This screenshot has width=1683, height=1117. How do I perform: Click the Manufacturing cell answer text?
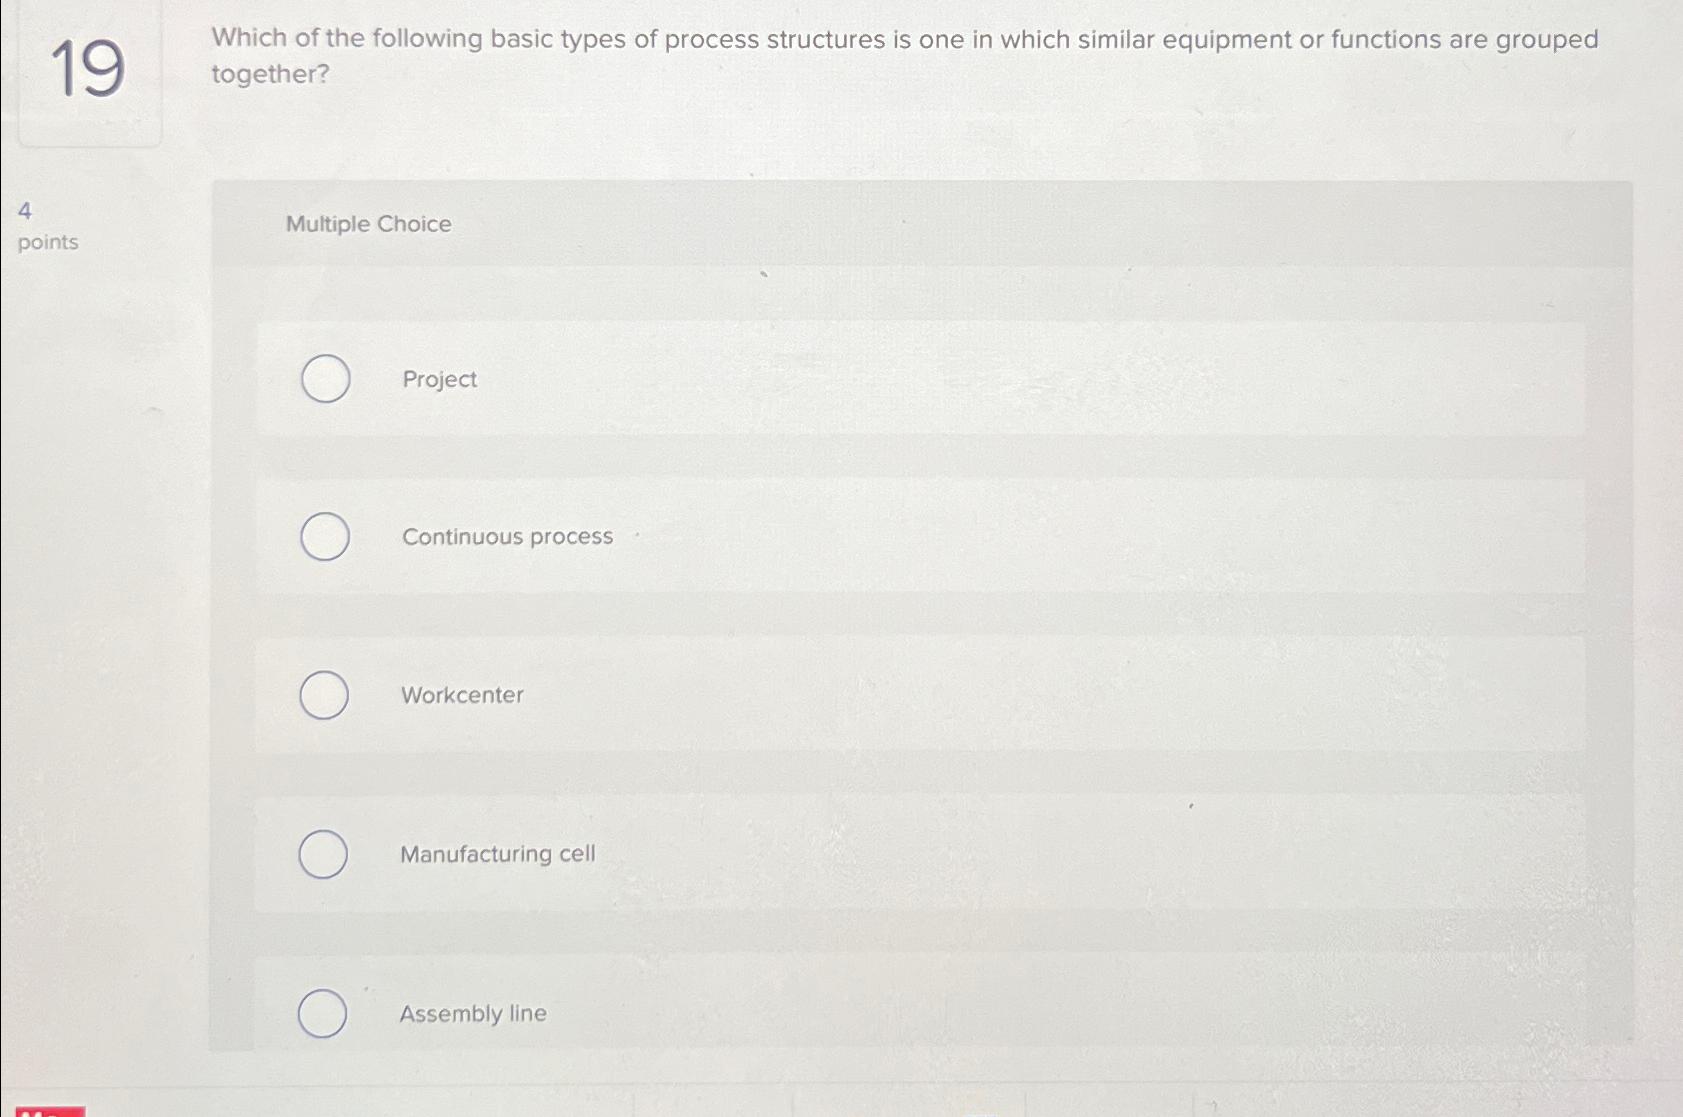click(497, 854)
